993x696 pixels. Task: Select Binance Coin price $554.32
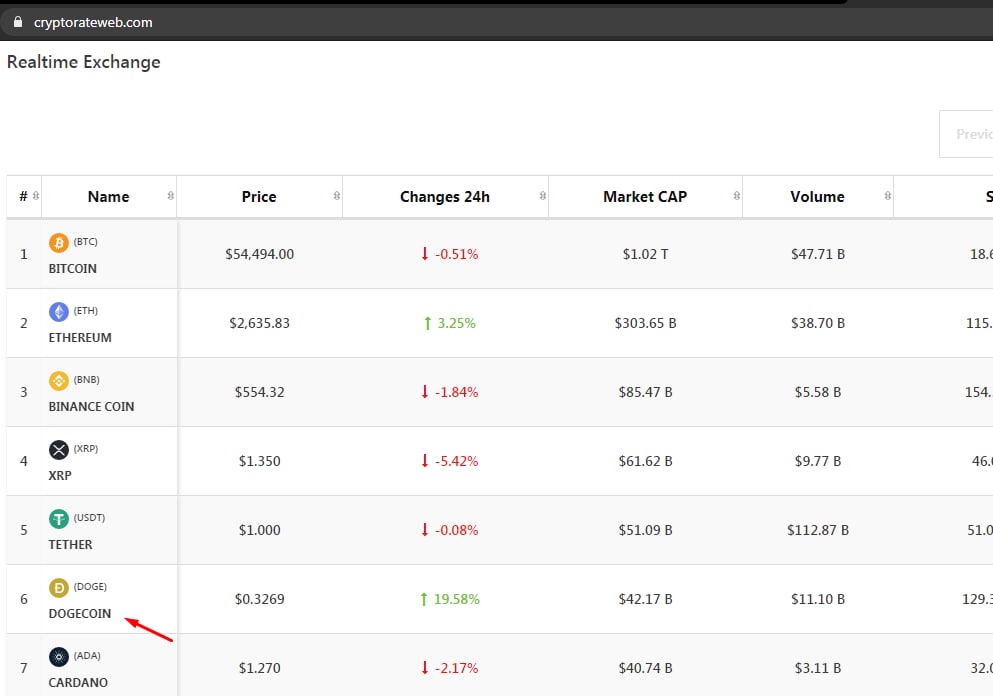260,392
